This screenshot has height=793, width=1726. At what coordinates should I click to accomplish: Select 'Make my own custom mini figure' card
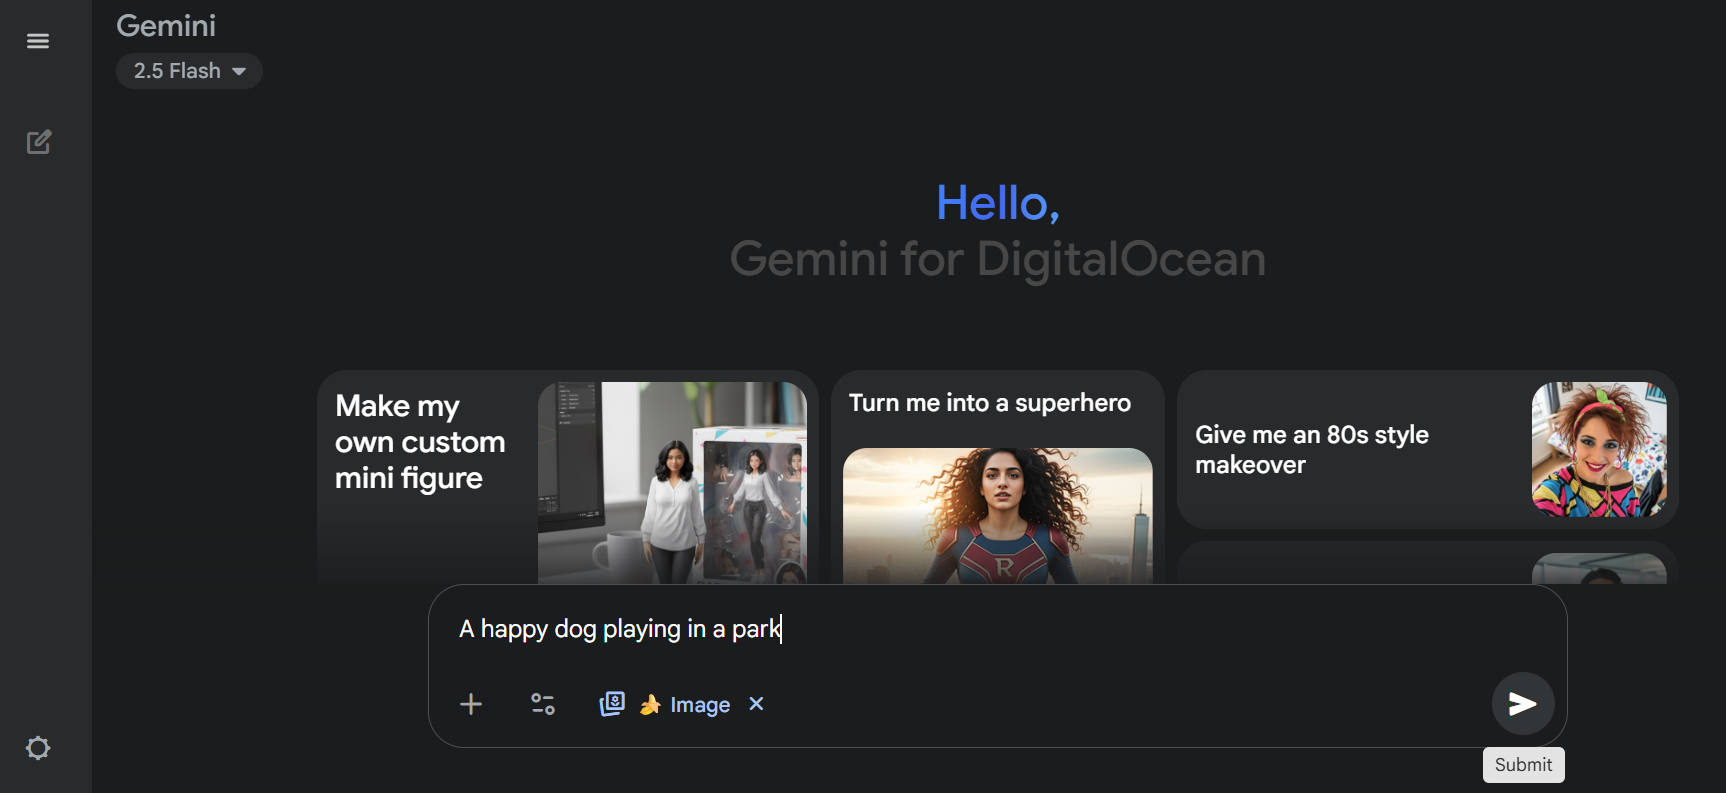[x=568, y=478]
